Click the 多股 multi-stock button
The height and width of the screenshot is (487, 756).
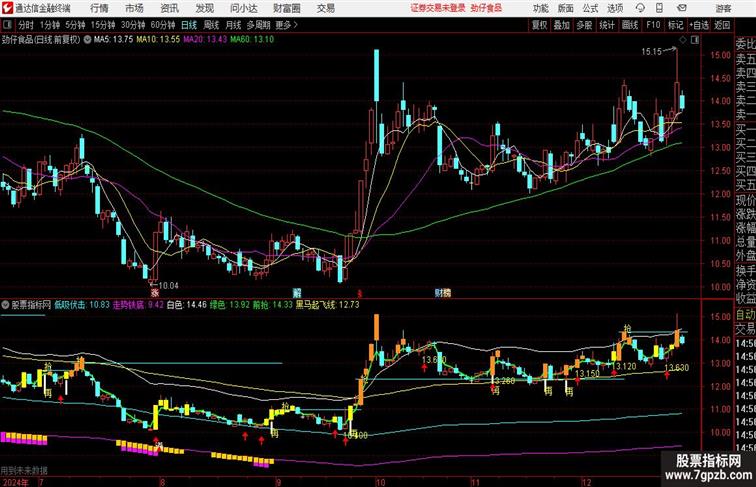584,25
